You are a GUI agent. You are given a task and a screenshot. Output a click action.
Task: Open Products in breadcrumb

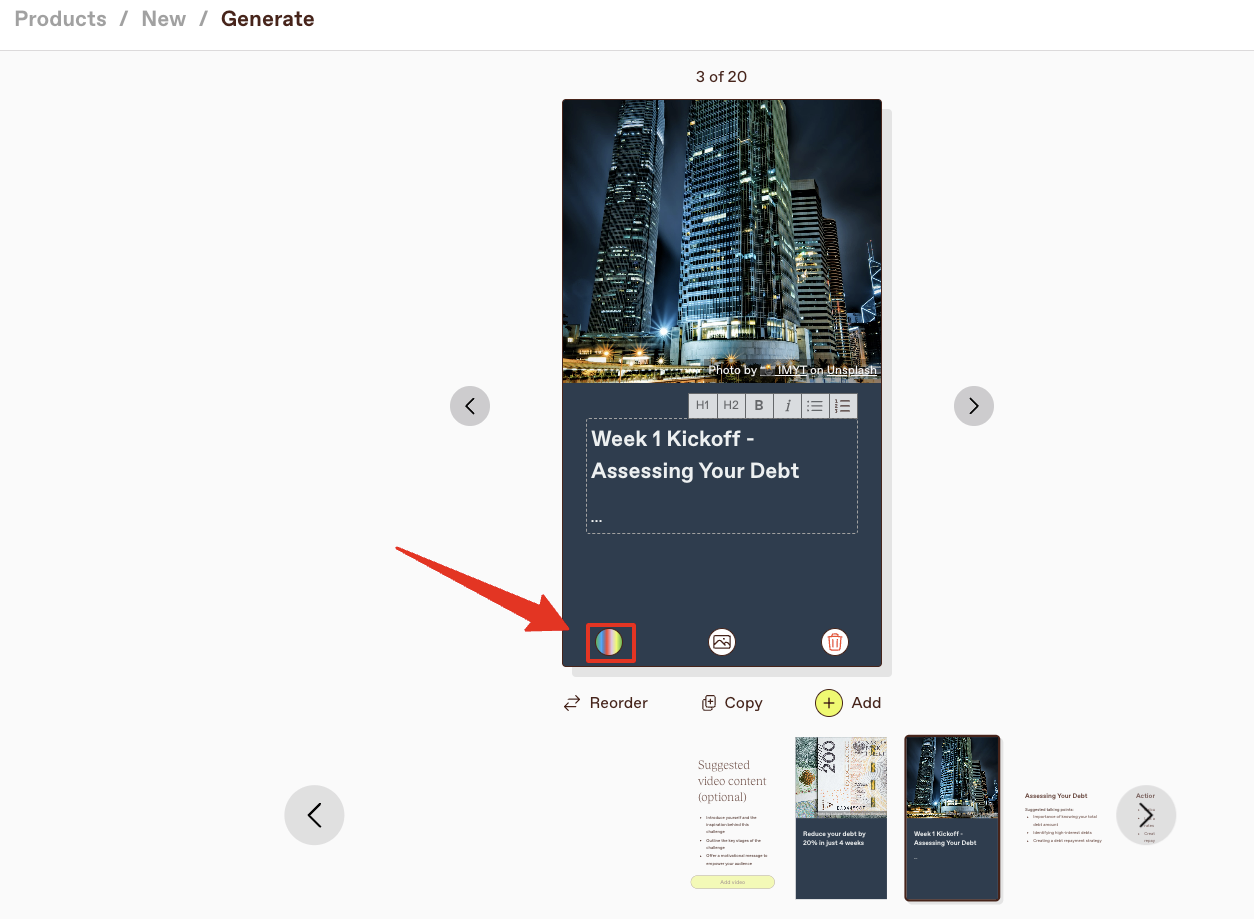tap(61, 19)
